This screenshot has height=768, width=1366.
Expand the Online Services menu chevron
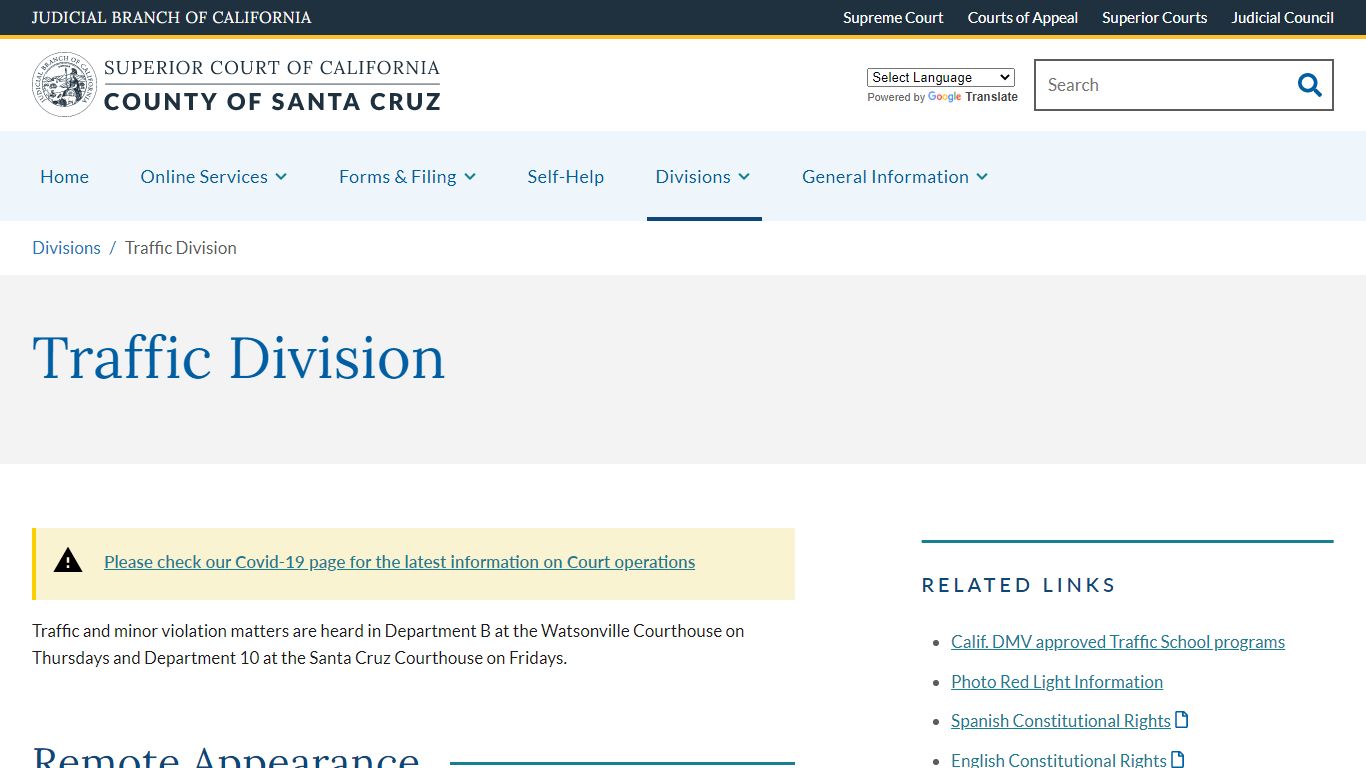tap(281, 177)
